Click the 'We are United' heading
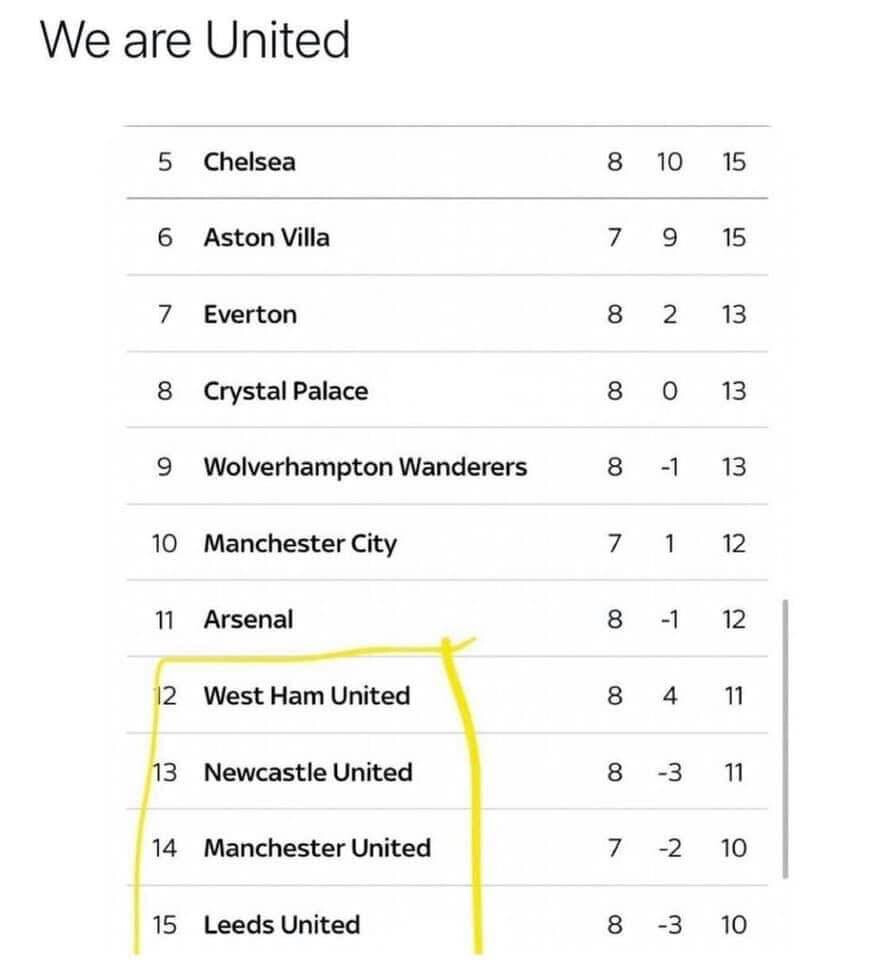 (195, 41)
